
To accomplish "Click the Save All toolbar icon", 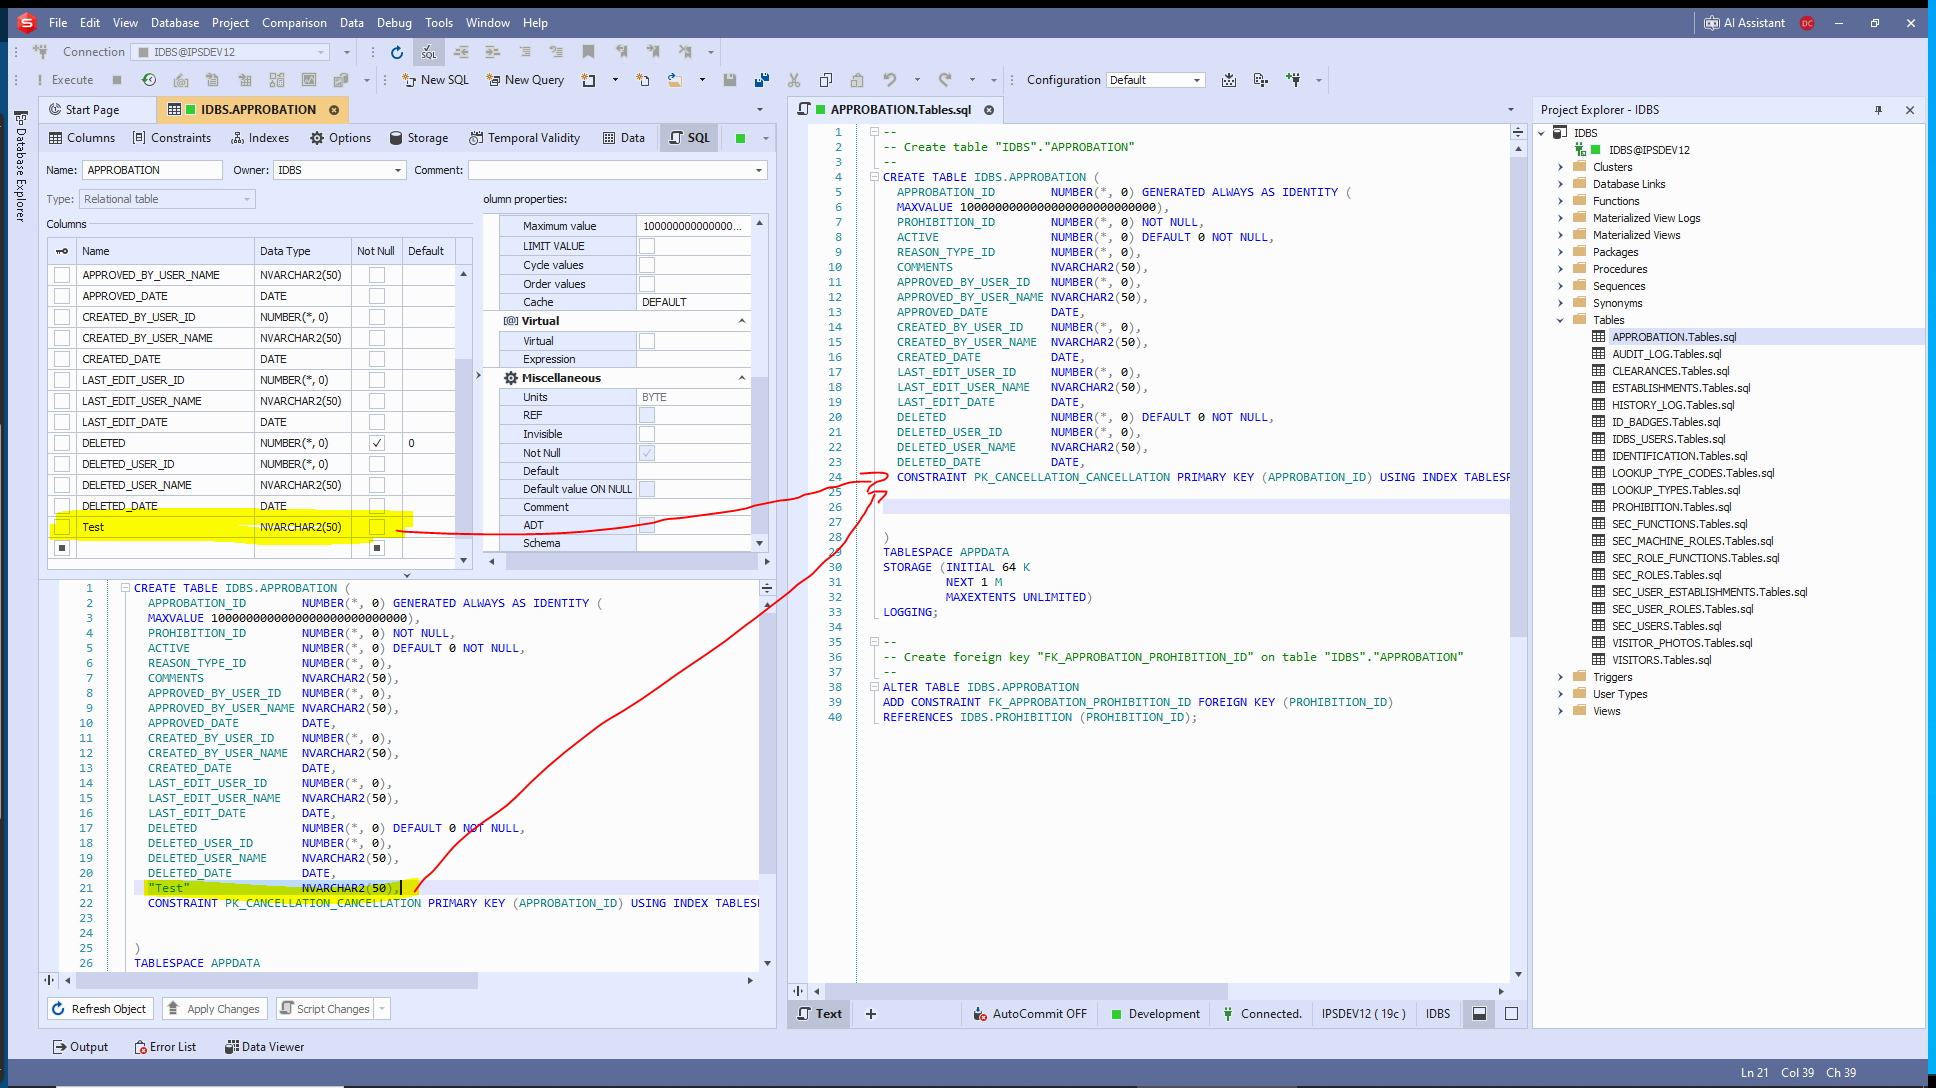I will click(762, 80).
